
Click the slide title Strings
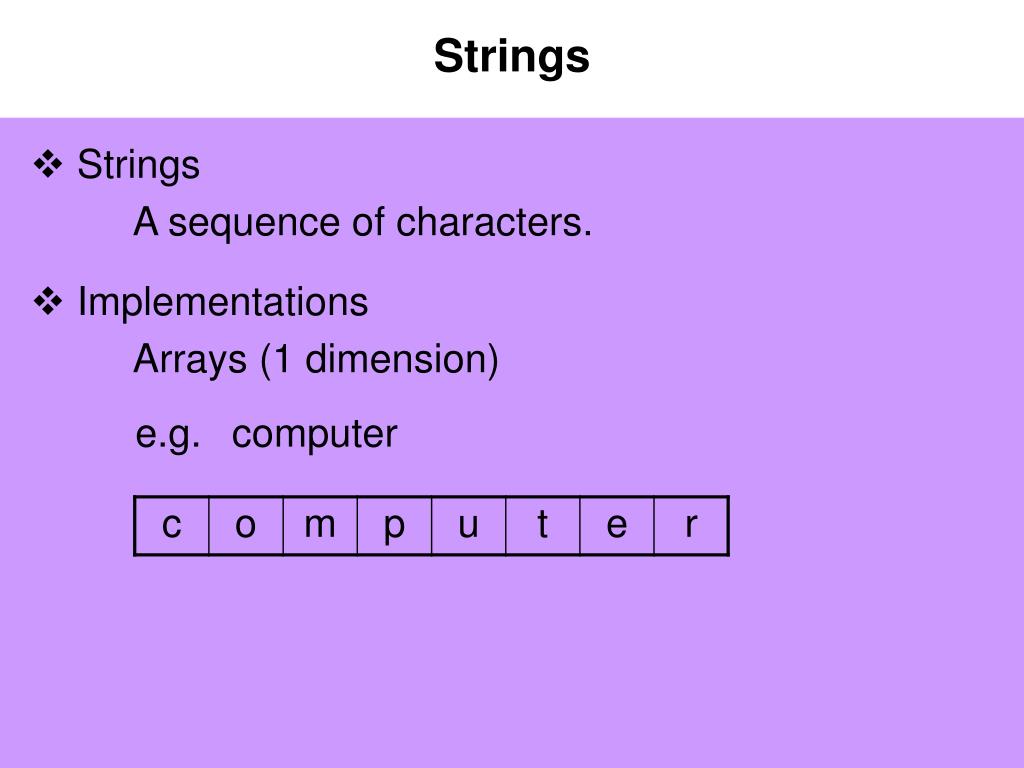512,57
